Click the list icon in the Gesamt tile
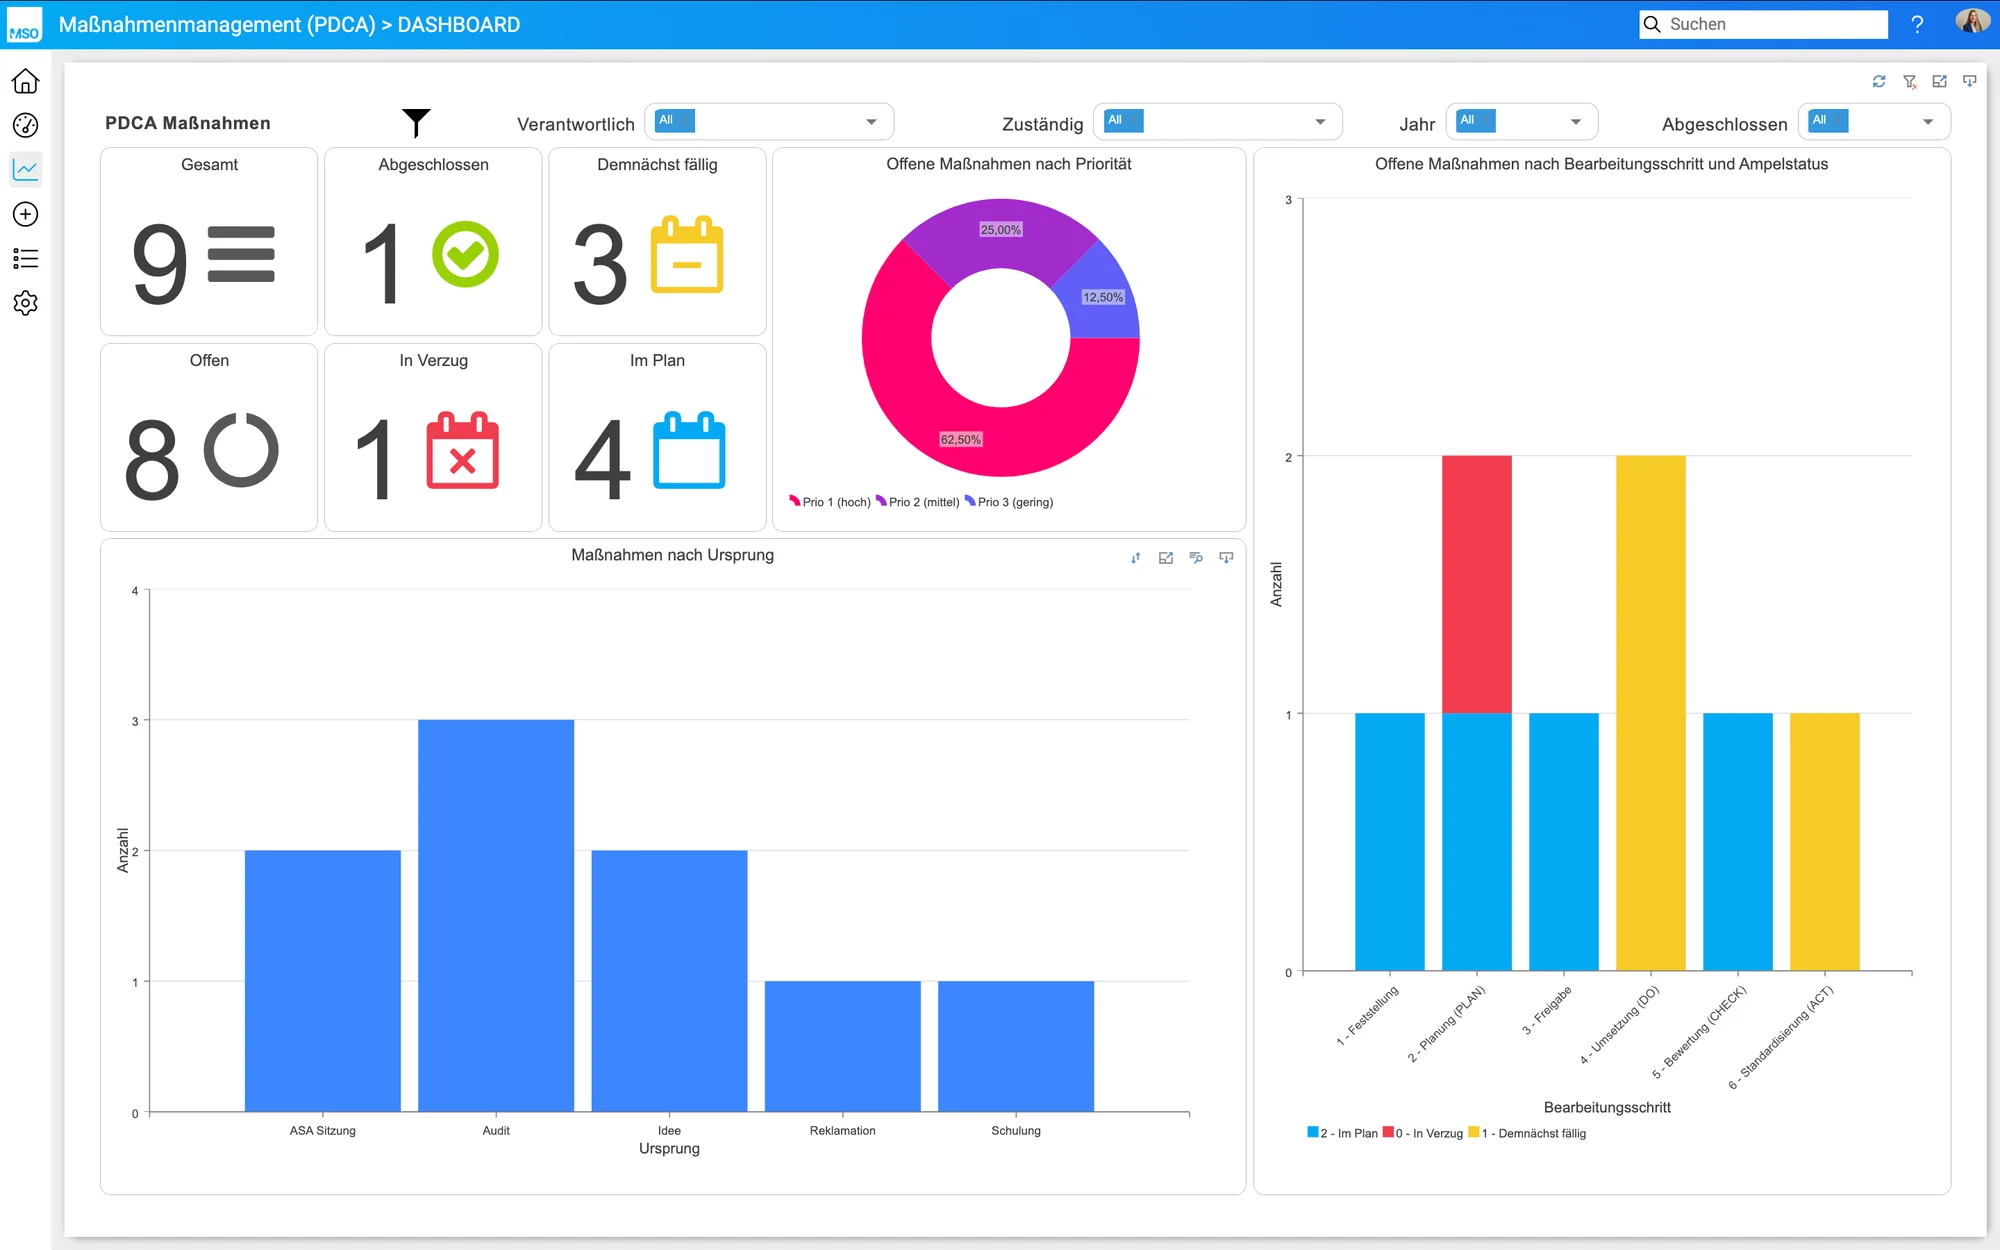The width and height of the screenshot is (2000, 1250). click(x=240, y=255)
